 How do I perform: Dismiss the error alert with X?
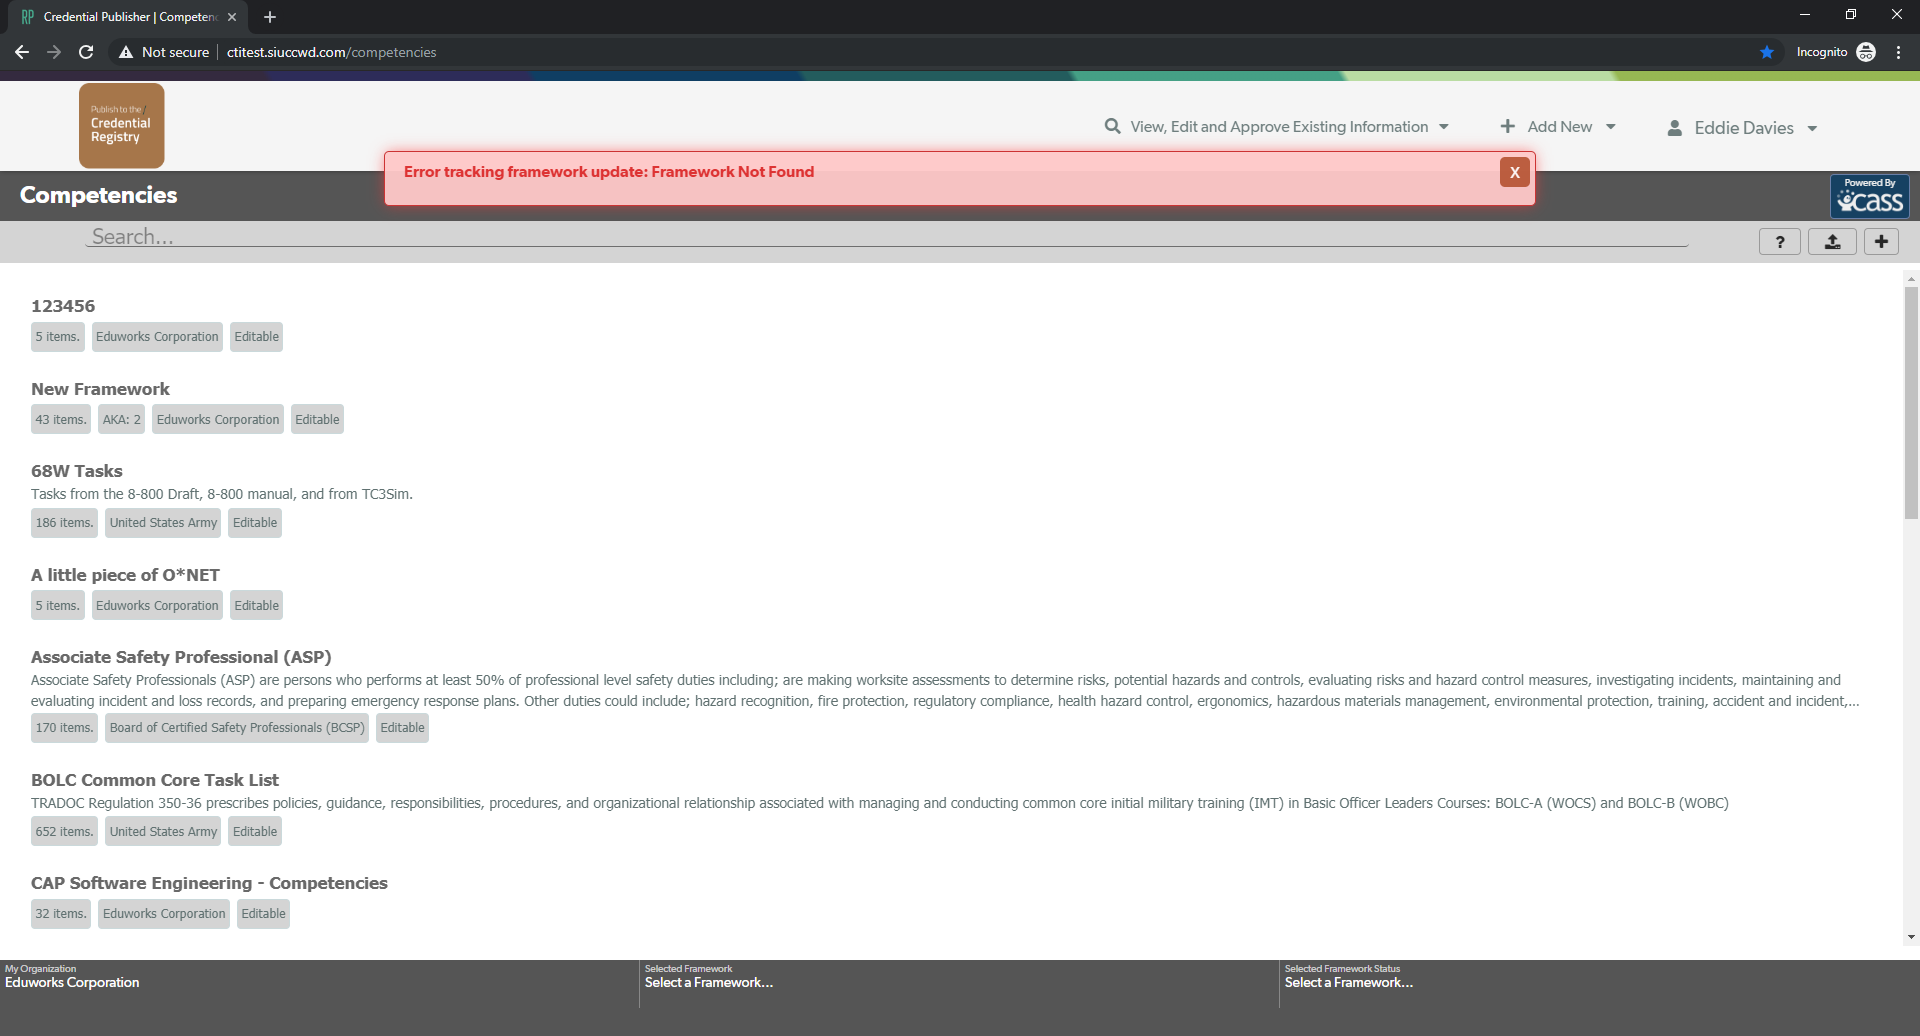1514,172
